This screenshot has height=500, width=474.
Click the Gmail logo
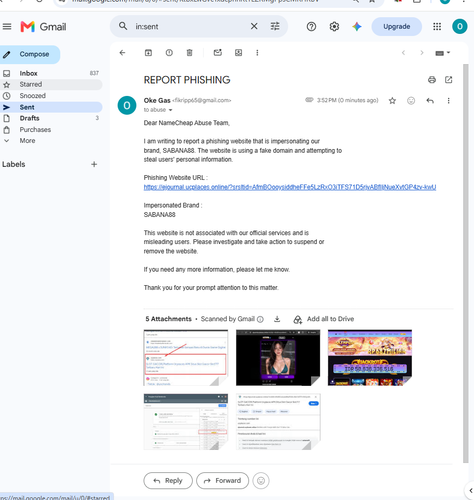click(x=43, y=27)
